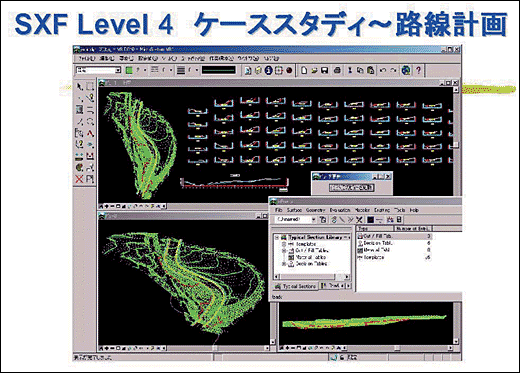Select Cut / Fill Tab. list row
520x373 pixels.
coord(394,236)
